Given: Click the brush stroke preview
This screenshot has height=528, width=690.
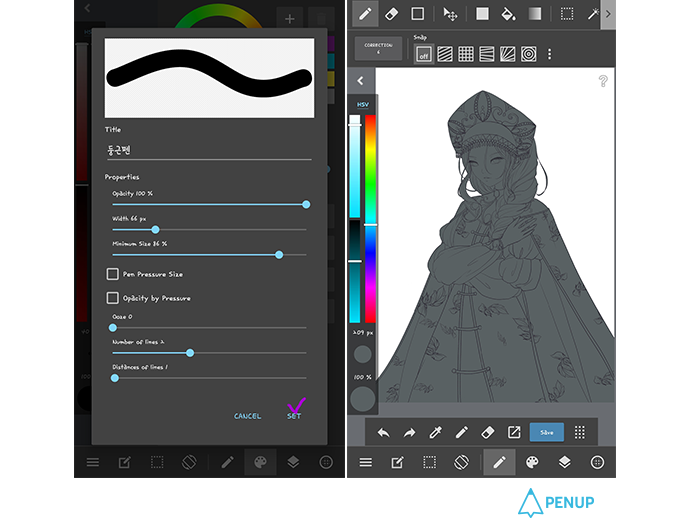Looking at the screenshot, I should [x=209, y=78].
